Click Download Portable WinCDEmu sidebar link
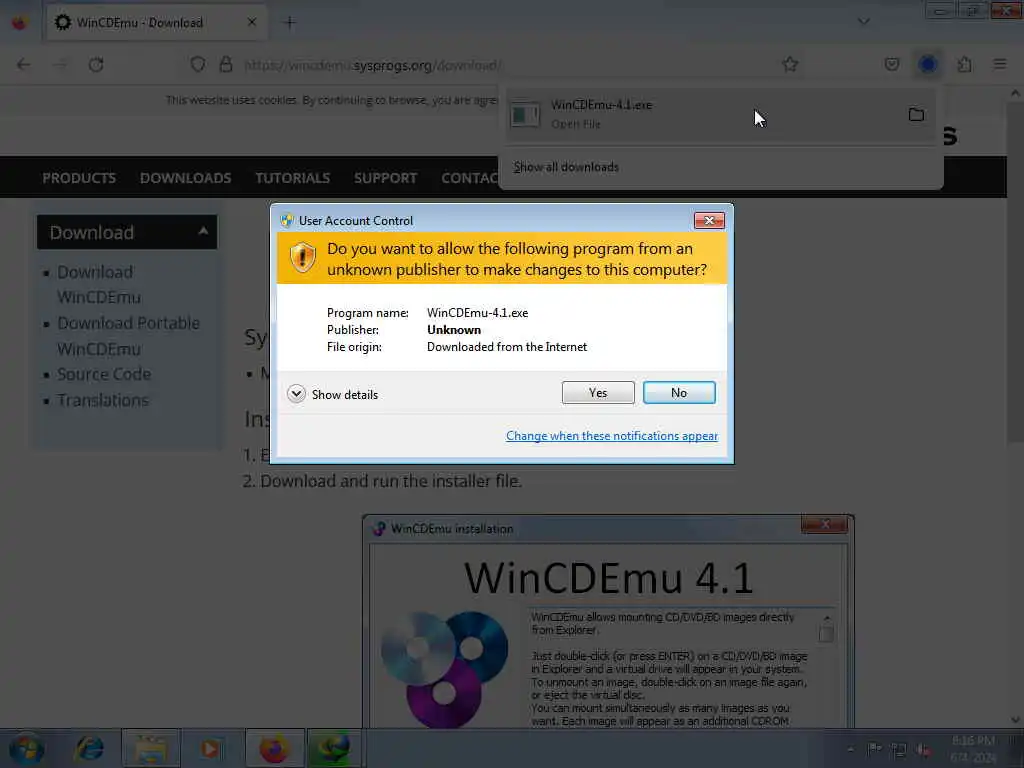This screenshot has width=1024, height=768. coord(129,336)
